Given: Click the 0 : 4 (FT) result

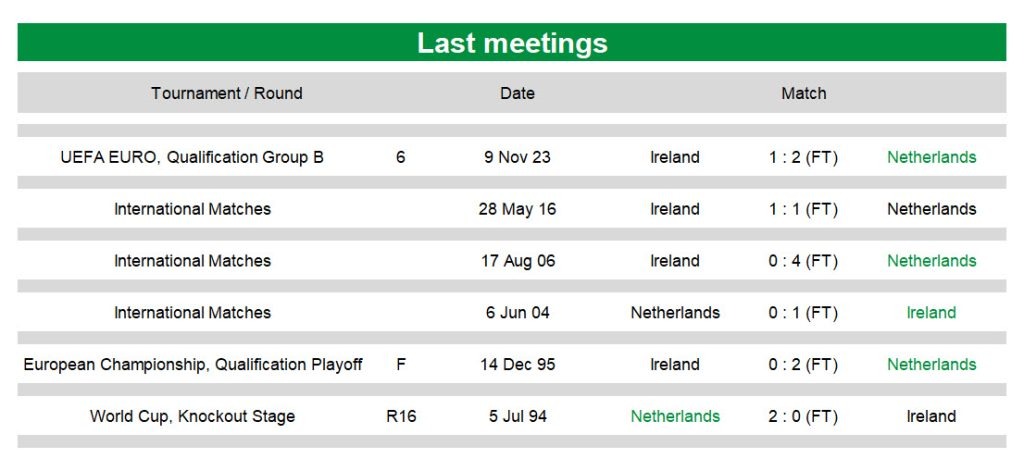Looking at the screenshot, I should pos(803,261).
